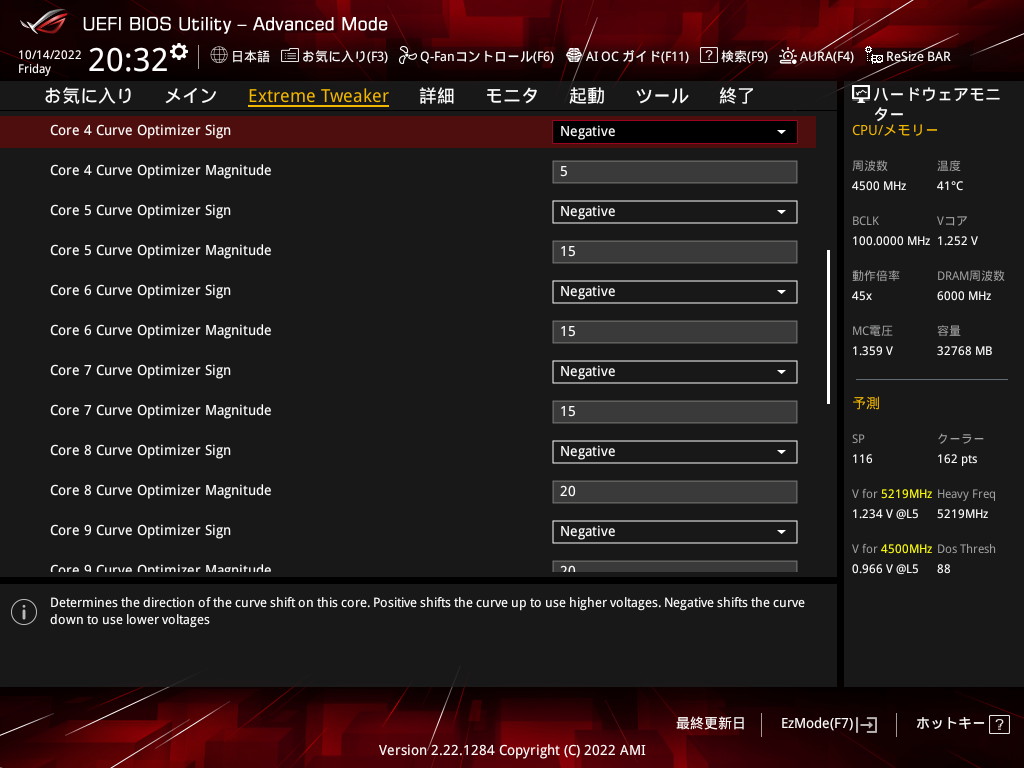The width and height of the screenshot is (1024, 768).
Task: Edit Core 6 Curve Optimizer Magnitude field
Action: click(675, 332)
